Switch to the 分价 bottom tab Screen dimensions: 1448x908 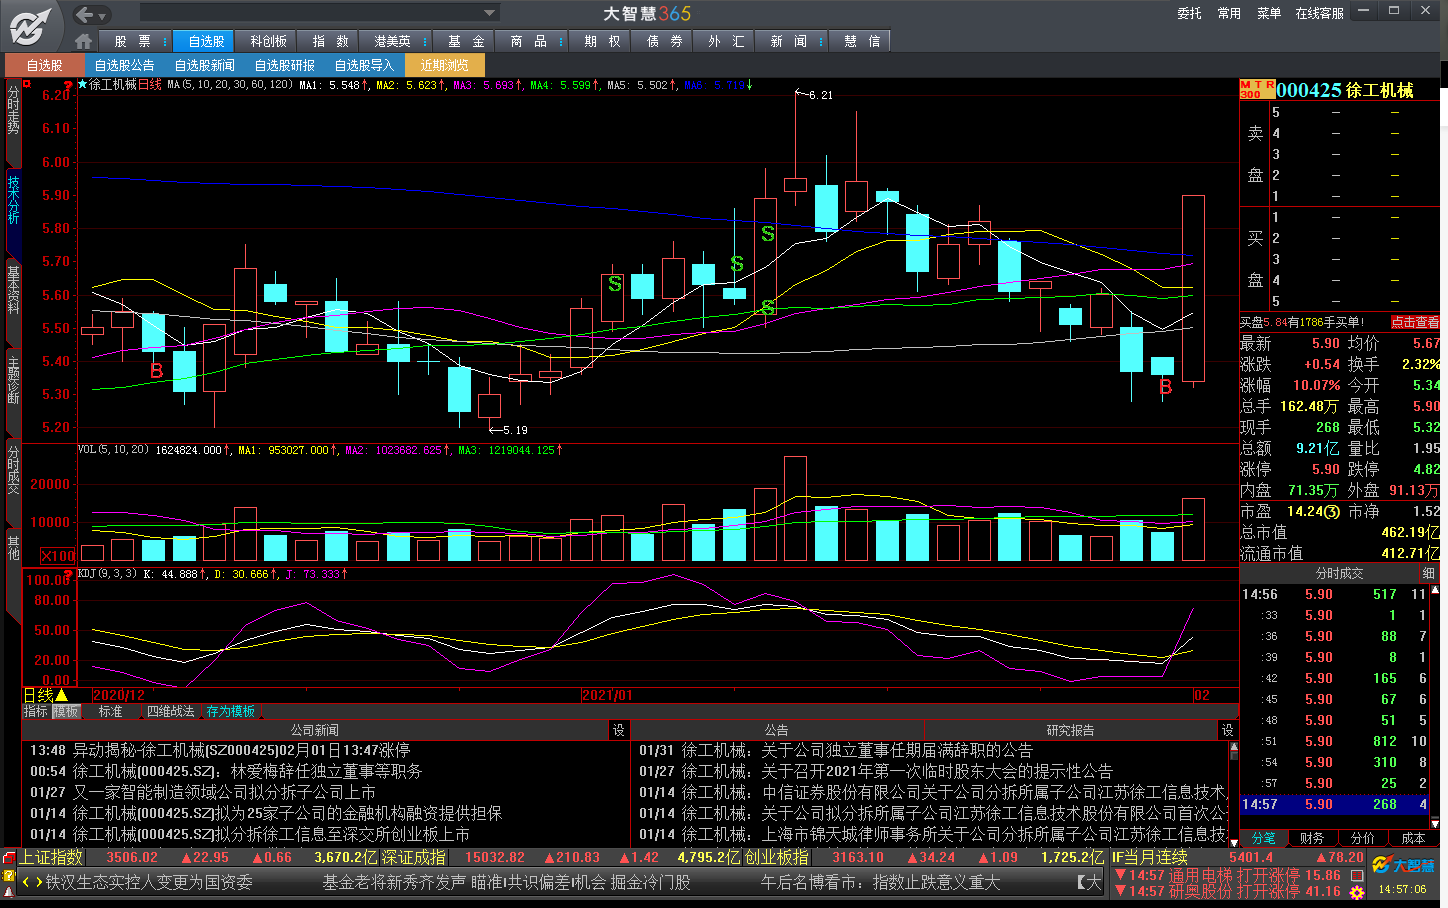point(1362,838)
